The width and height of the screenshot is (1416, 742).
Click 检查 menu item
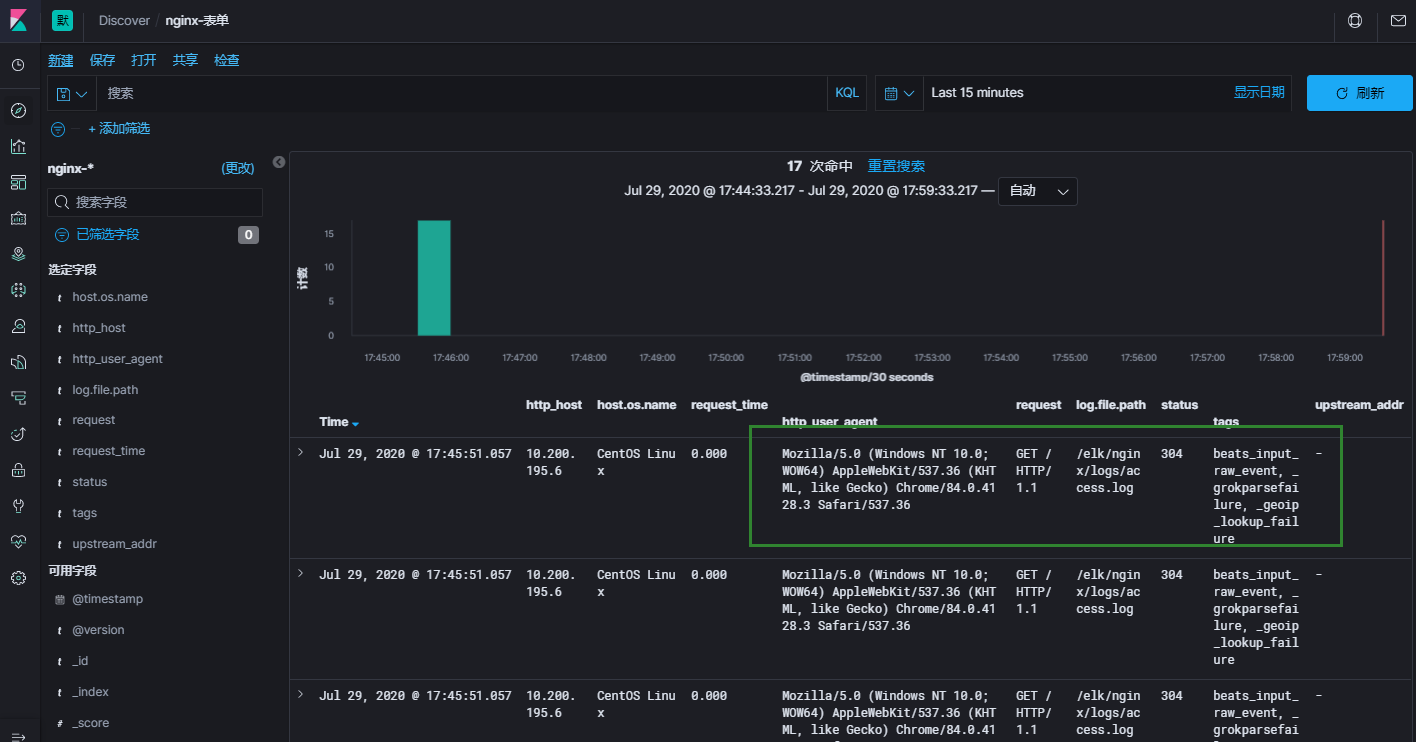coord(227,60)
